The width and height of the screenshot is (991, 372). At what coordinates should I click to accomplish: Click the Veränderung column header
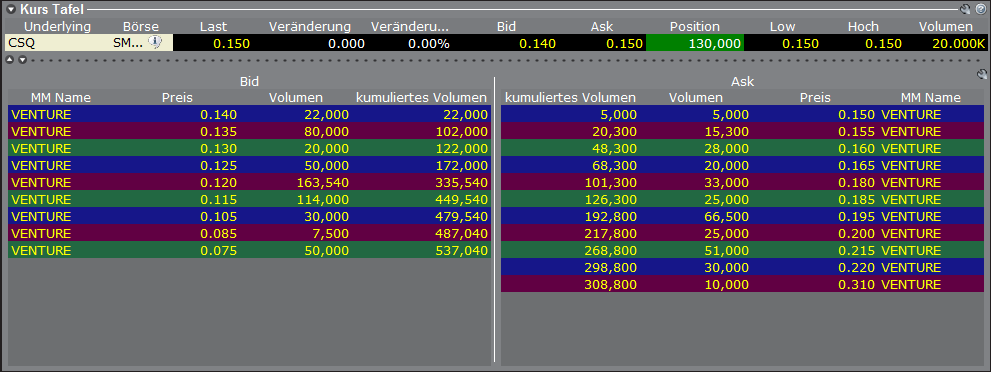[310, 27]
